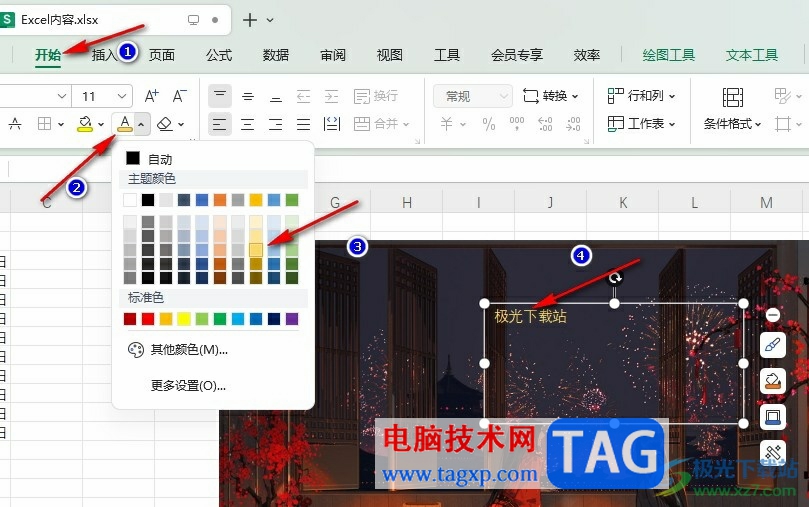Add a new tab with plus button
The height and width of the screenshot is (507, 809).
250,20
